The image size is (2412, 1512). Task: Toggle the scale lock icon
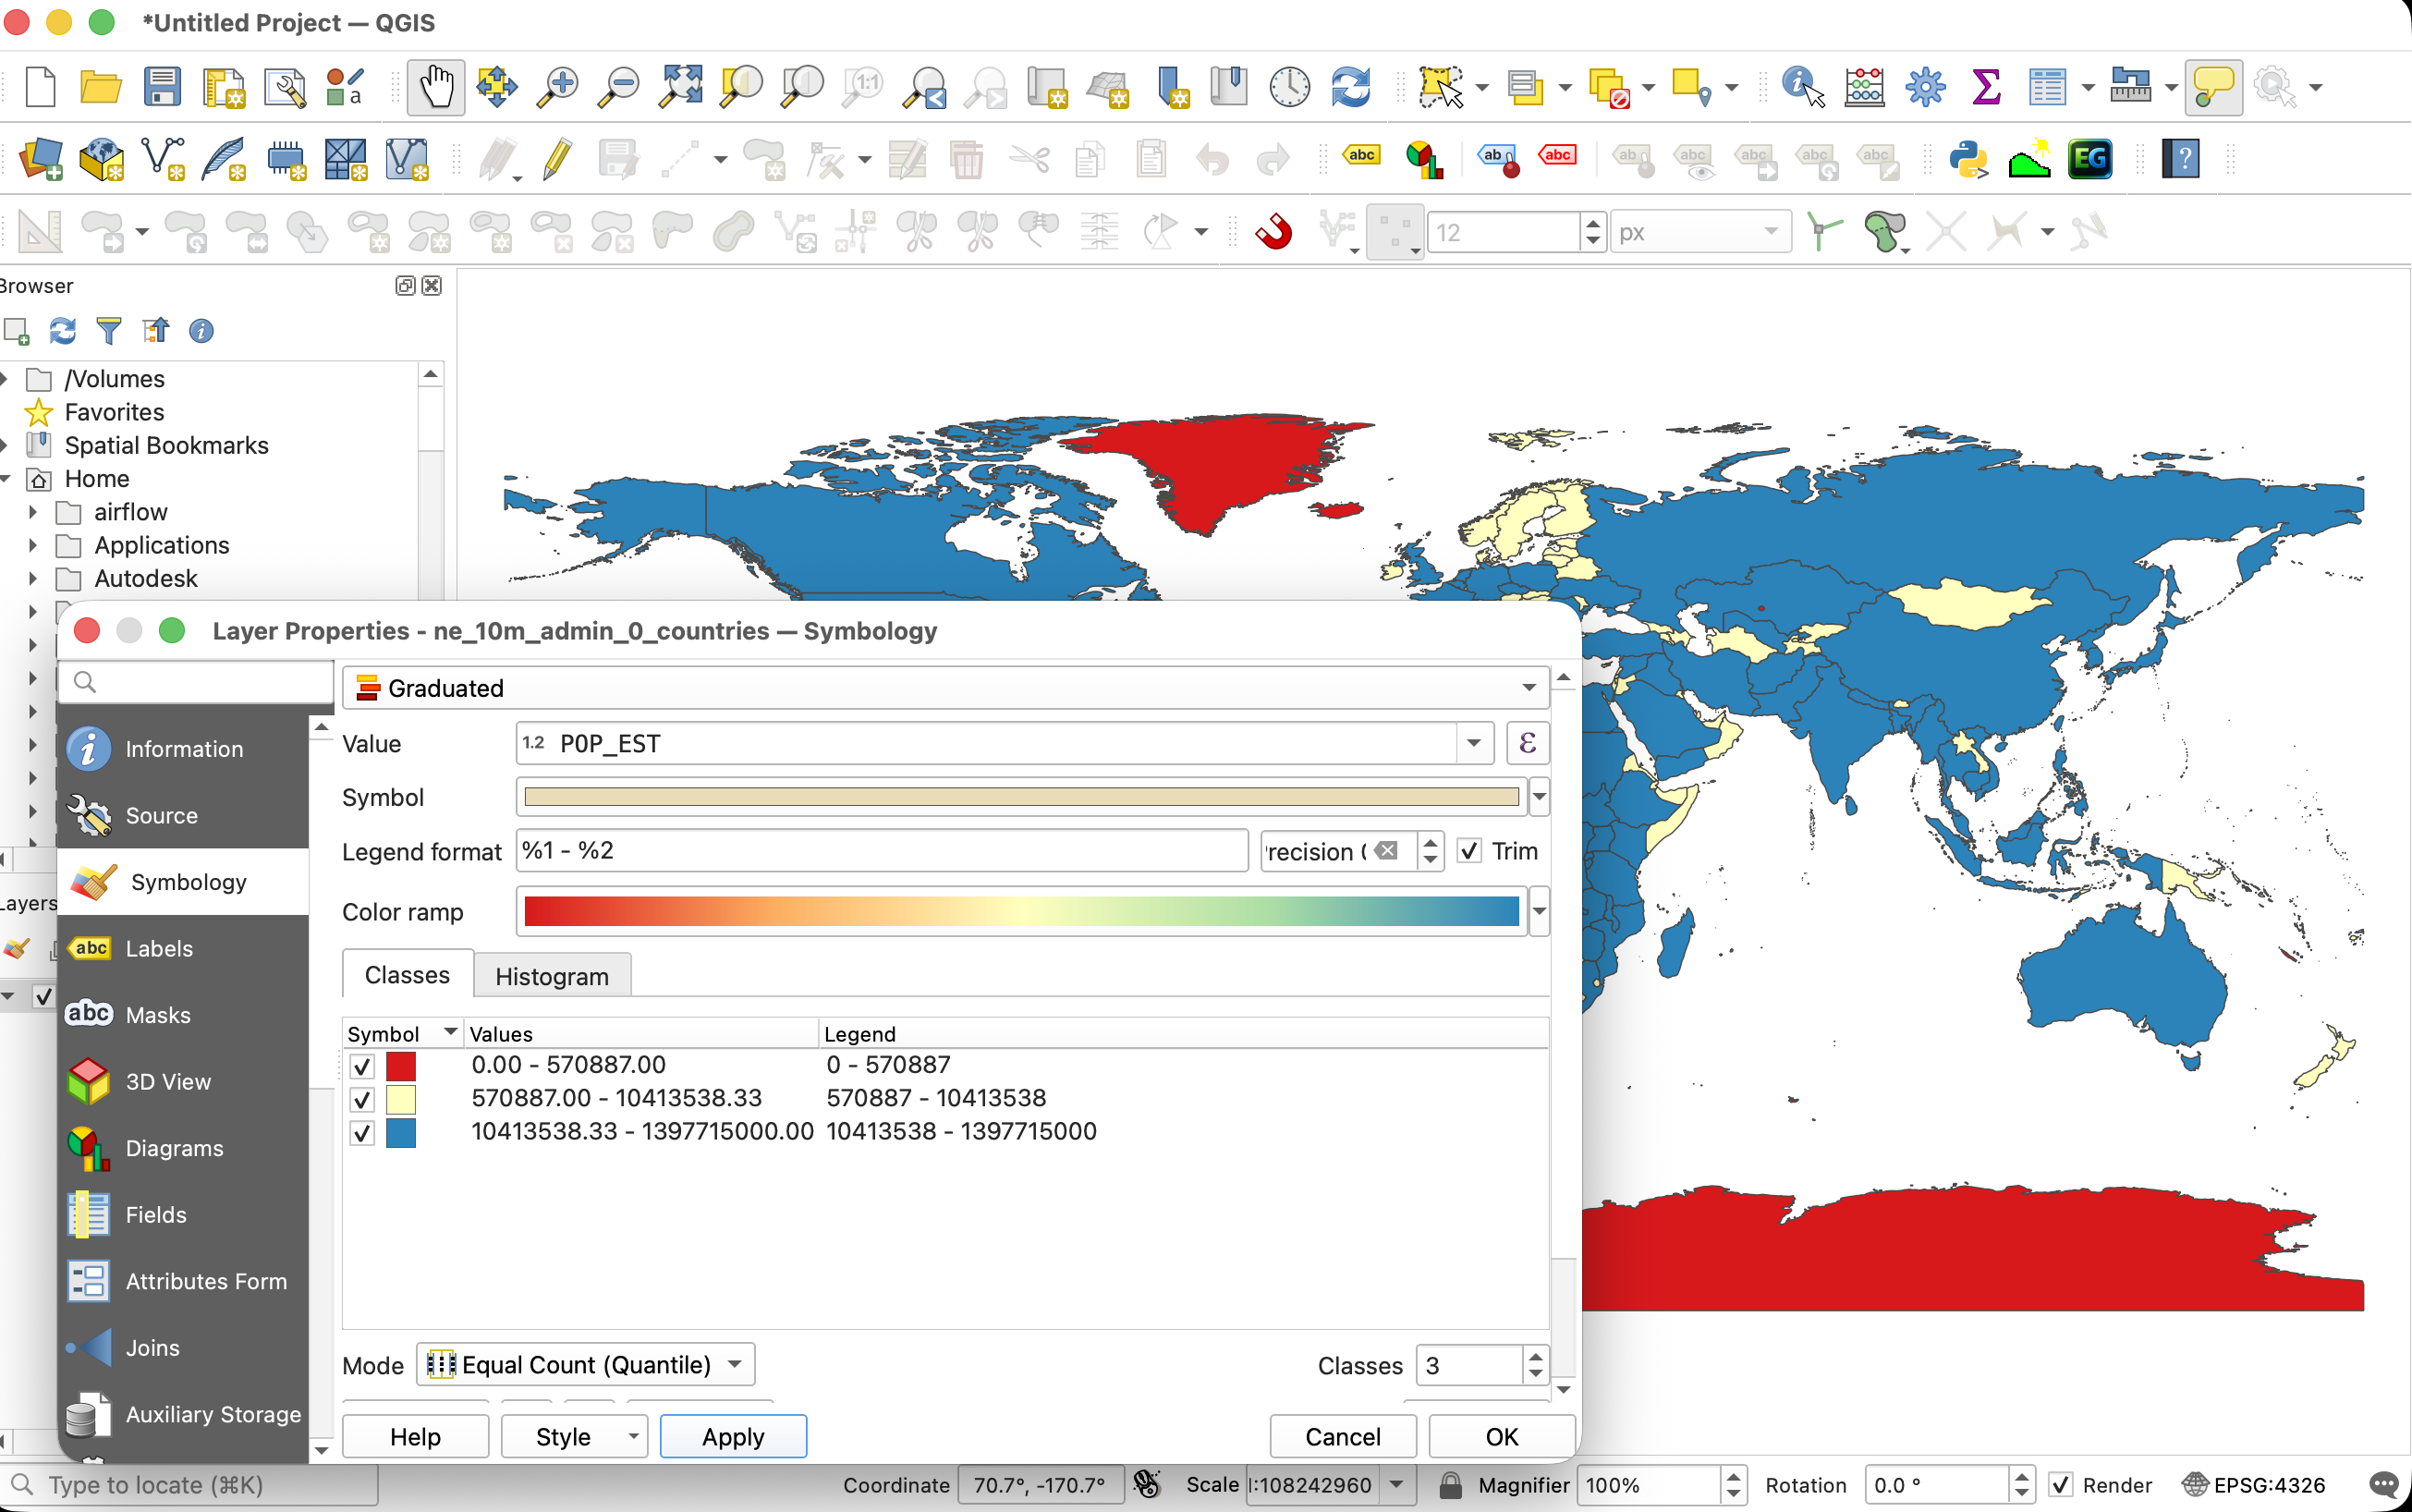point(1449,1485)
